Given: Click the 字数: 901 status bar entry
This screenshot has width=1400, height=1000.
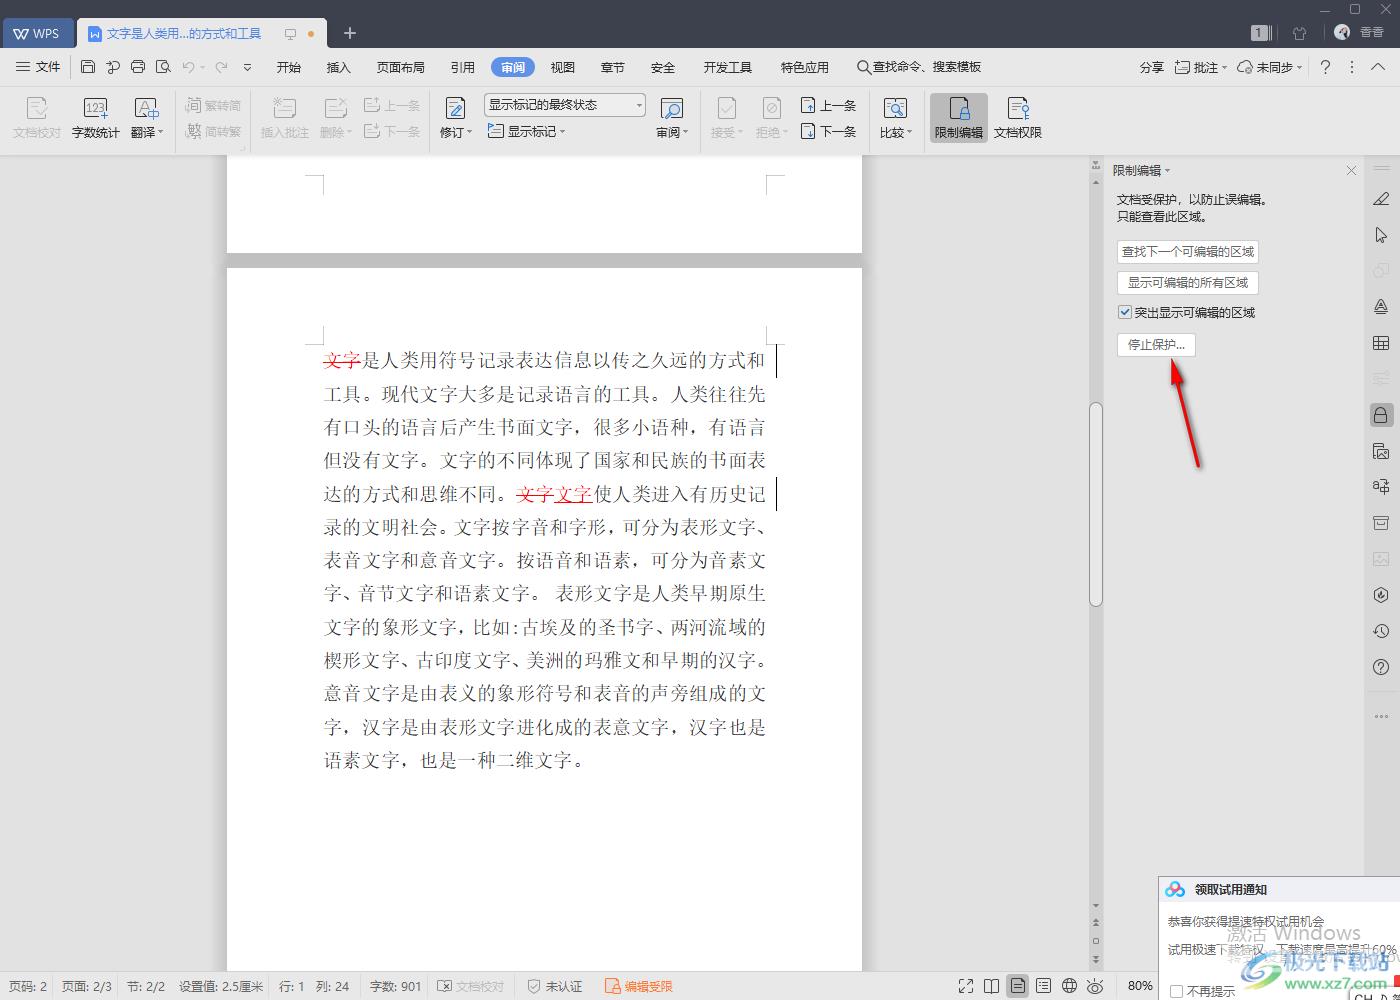Looking at the screenshot, I should (396, 986).
